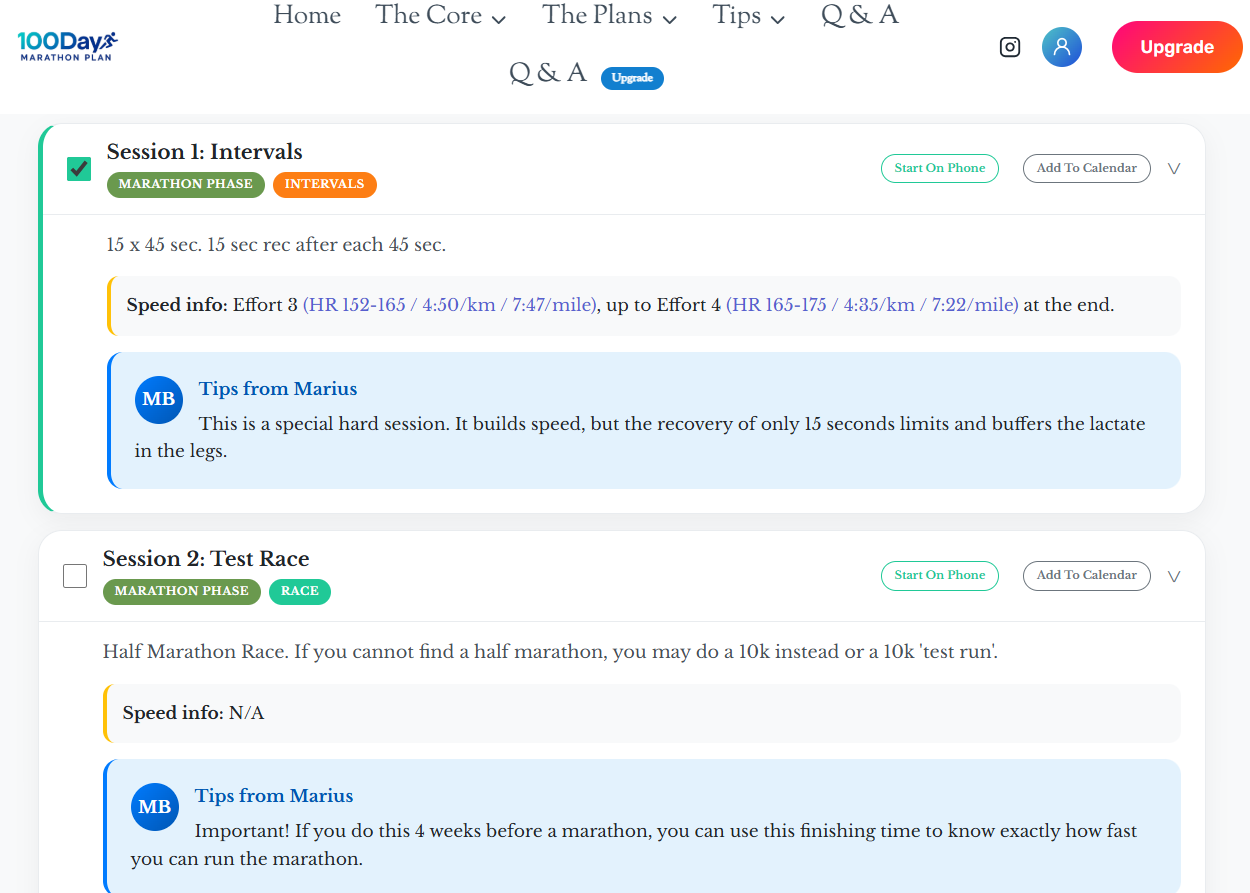
Task: Click the orange INTERVALS tag
Action: (x=324, y=184)
